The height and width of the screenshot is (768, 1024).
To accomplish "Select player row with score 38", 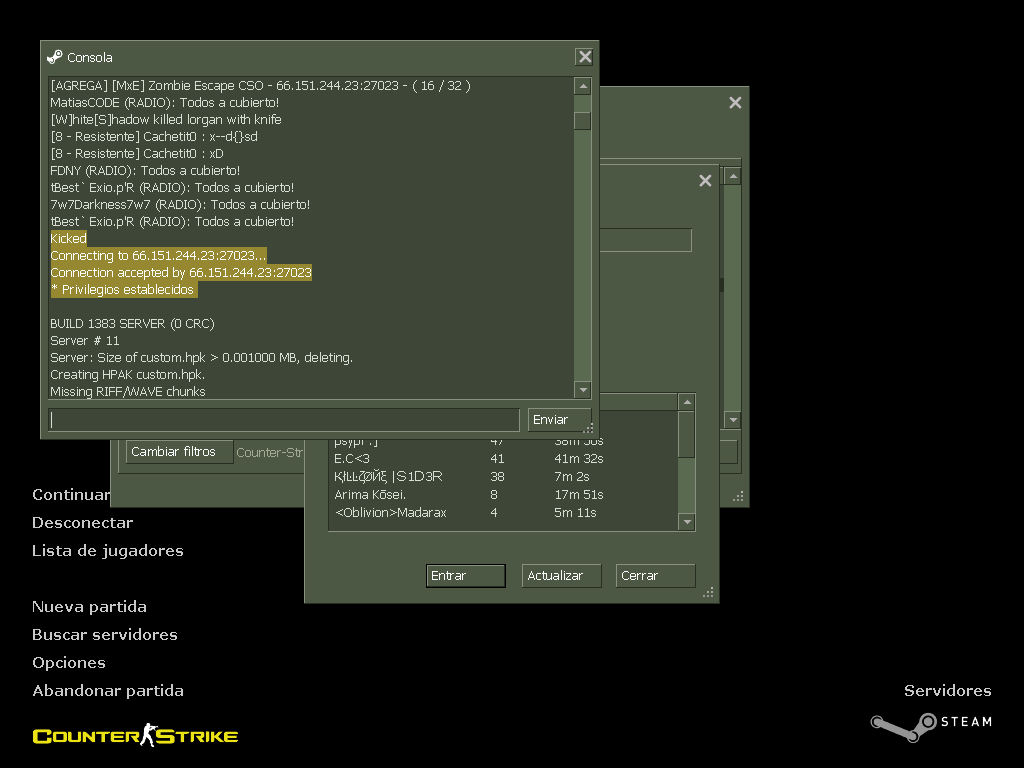I will click(x=504, y=477).
